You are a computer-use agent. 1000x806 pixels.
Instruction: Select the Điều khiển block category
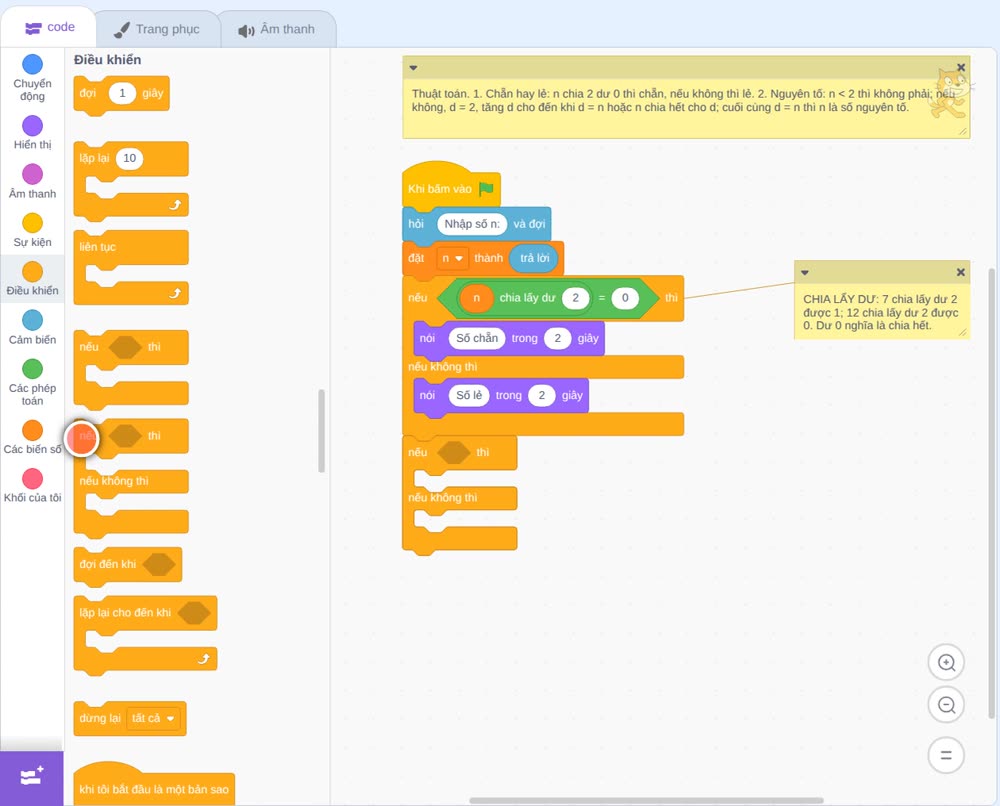click(x=32, y=279)
